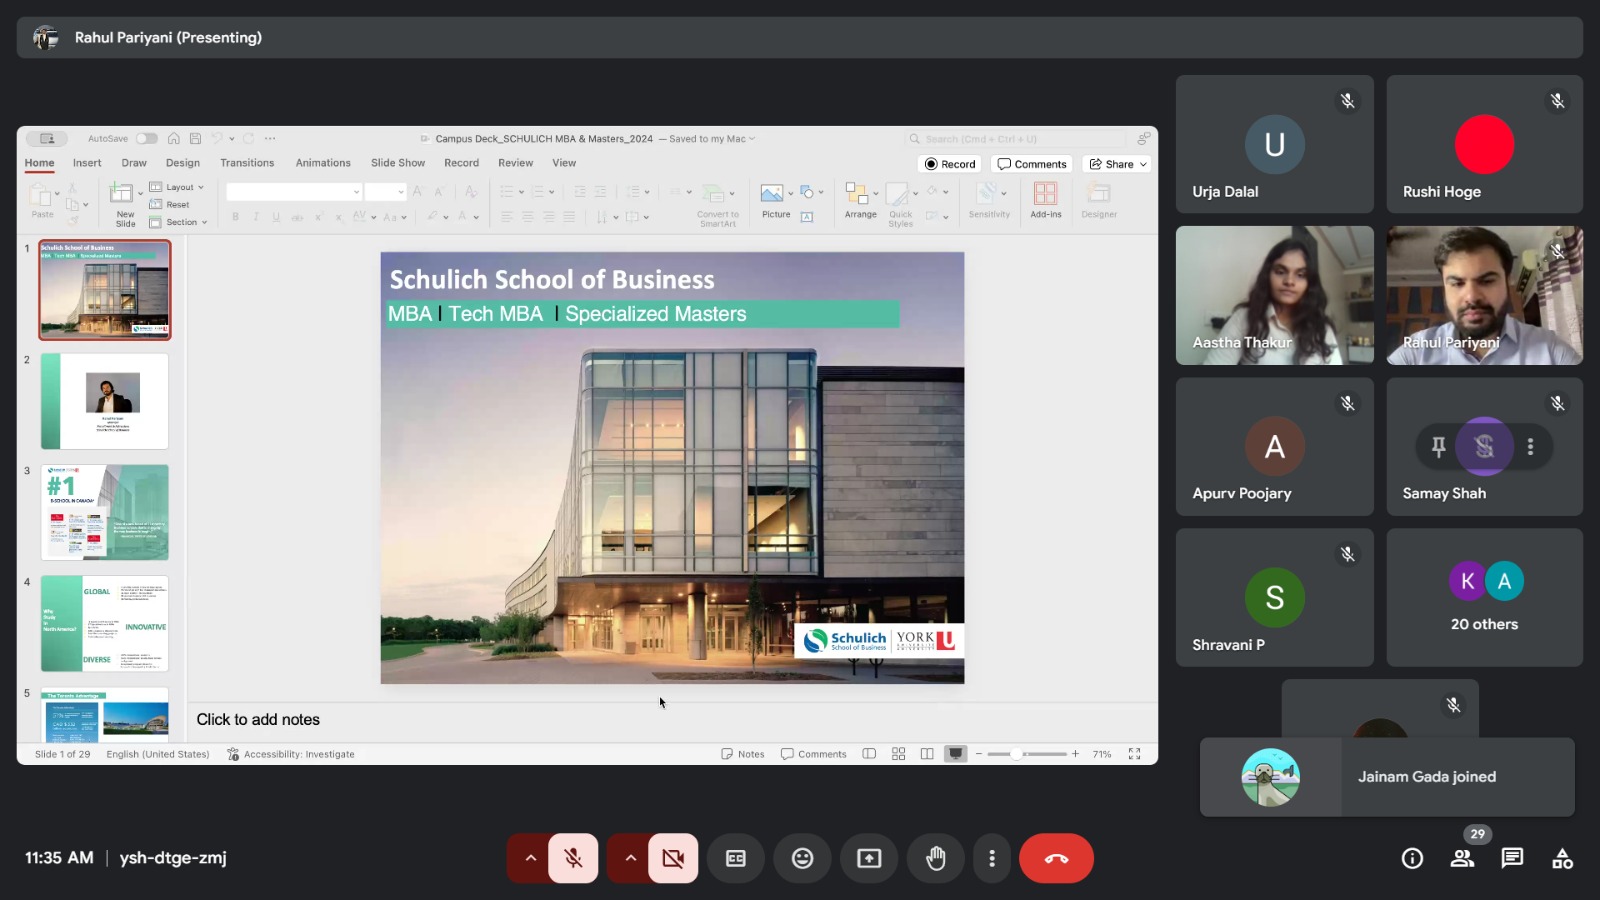The width and height of the screenshot is (1600, 900).
Task: Click the zoom slider in PowerPoint status bar
Action: (x=1027, y=754)
